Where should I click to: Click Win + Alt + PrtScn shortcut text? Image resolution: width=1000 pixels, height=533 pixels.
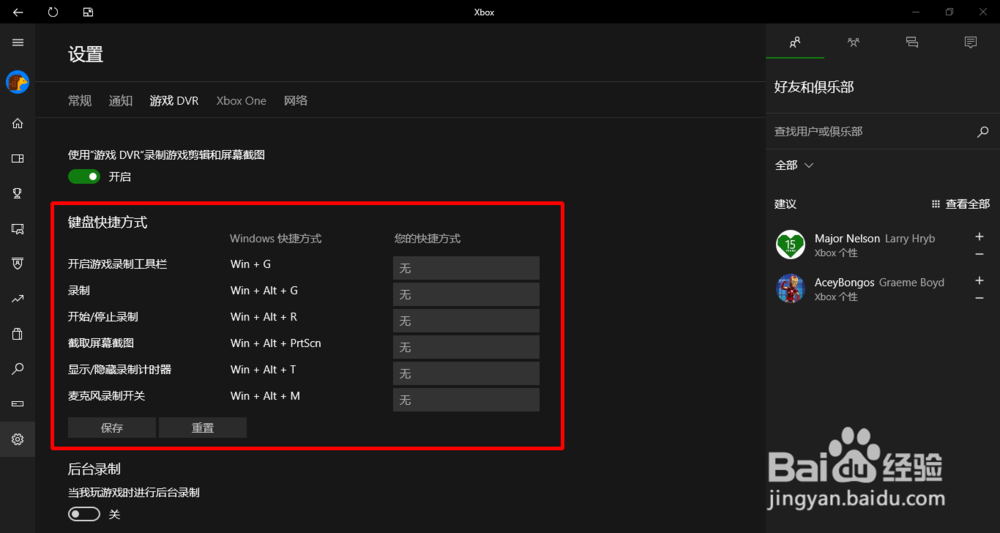pyautogui.click(x=276, y=343)
